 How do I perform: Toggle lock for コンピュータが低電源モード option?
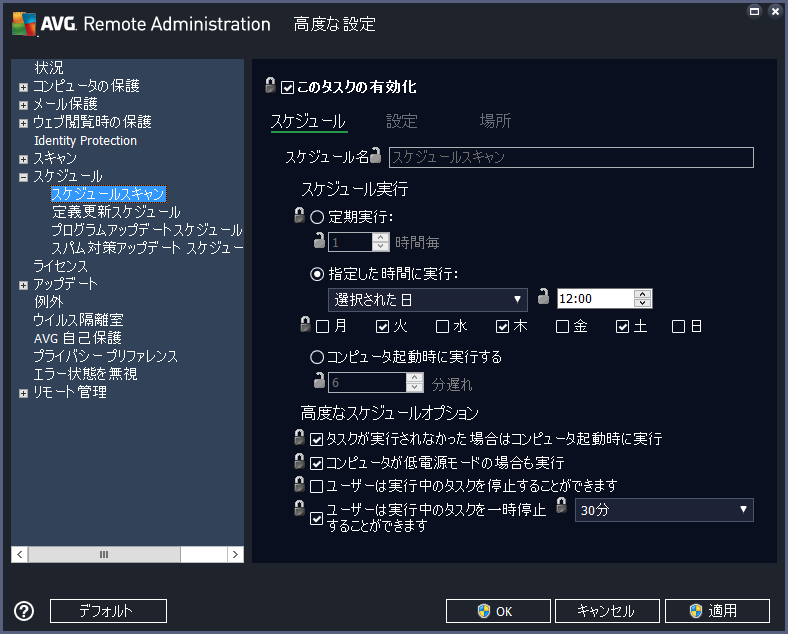click(299, 461)
